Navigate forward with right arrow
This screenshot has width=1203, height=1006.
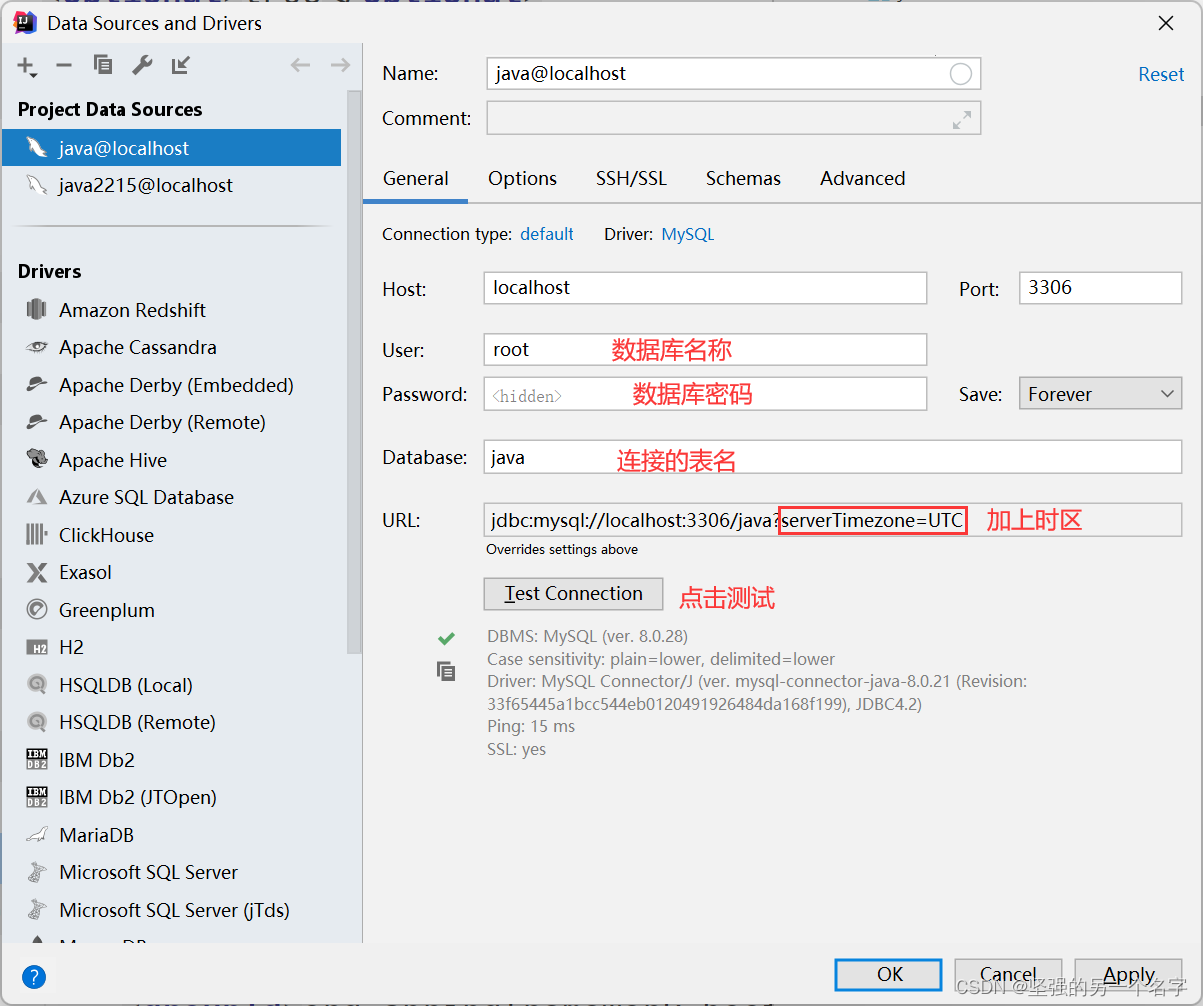coord(340,65)
